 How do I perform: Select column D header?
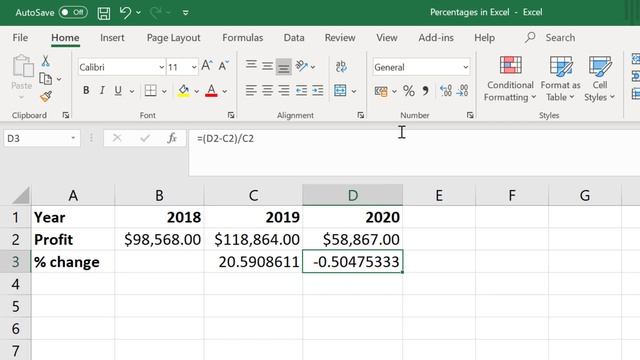click(353, 195)
